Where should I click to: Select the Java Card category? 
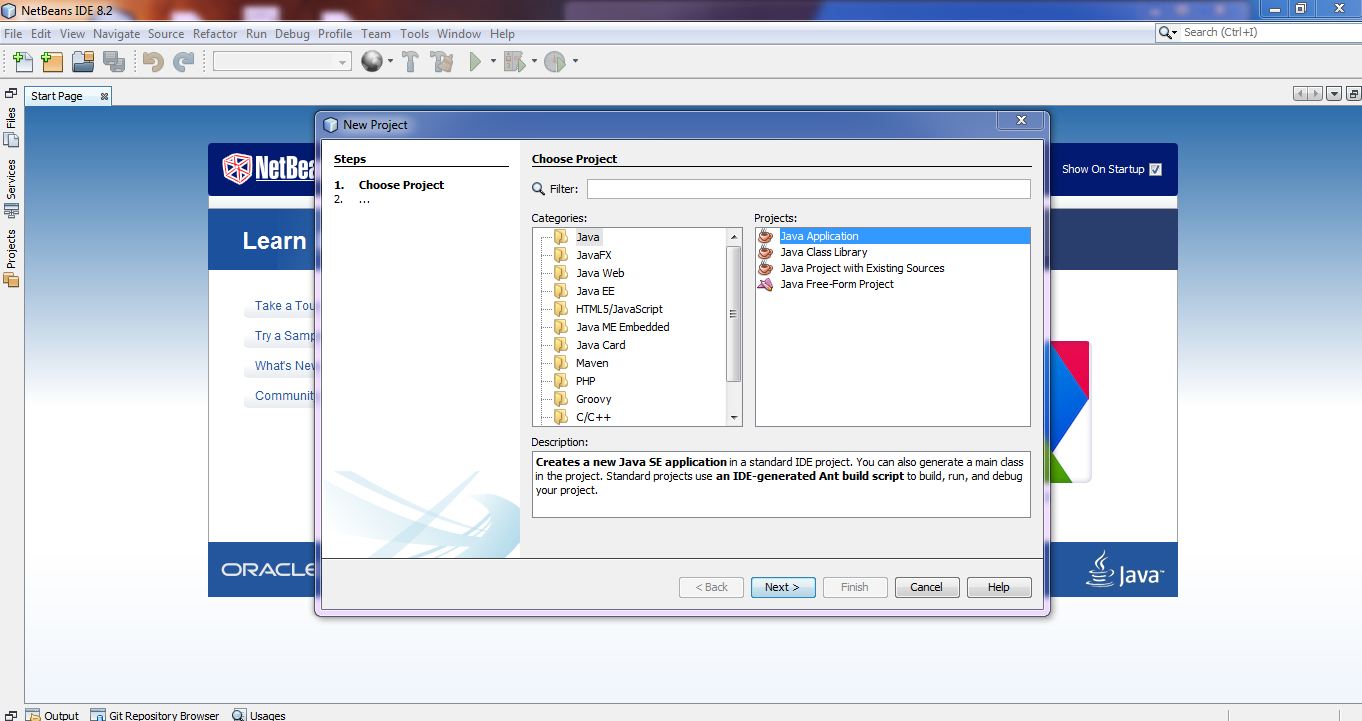600,345
